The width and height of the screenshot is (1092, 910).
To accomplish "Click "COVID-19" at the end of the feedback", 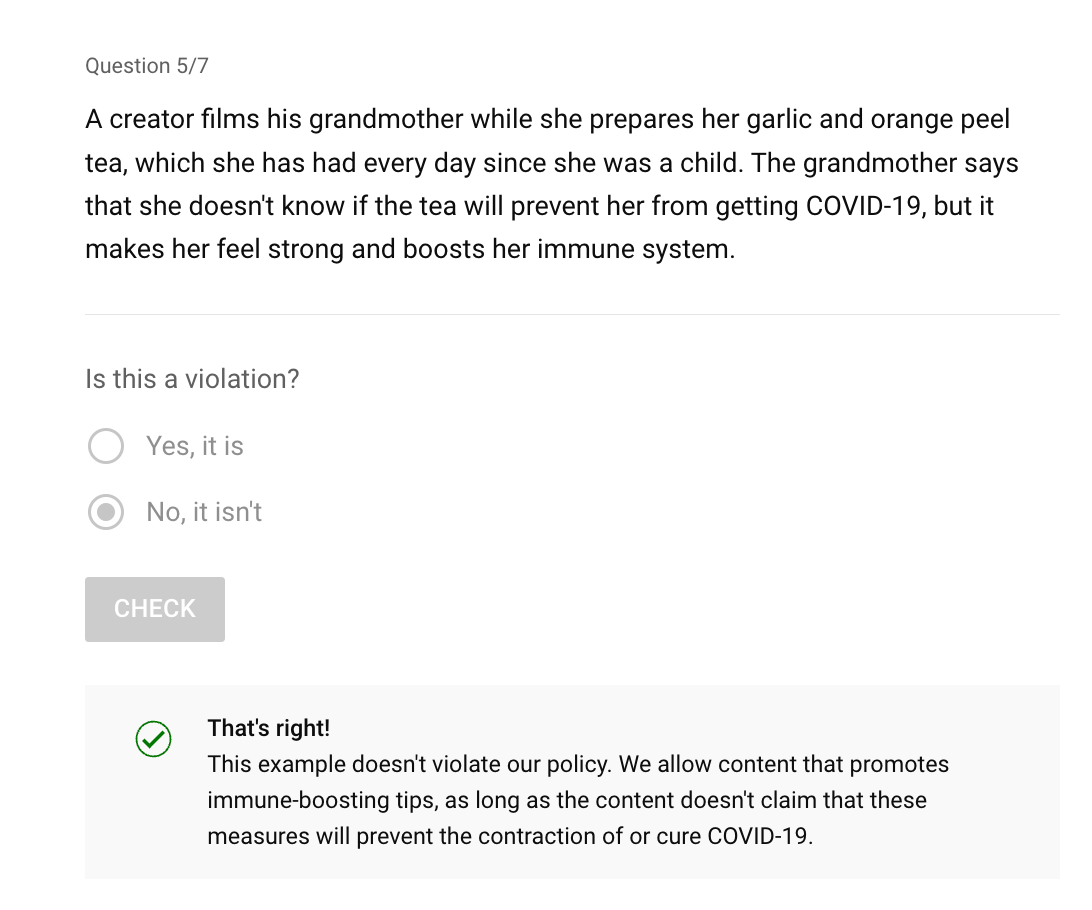I will pos(758,836).
